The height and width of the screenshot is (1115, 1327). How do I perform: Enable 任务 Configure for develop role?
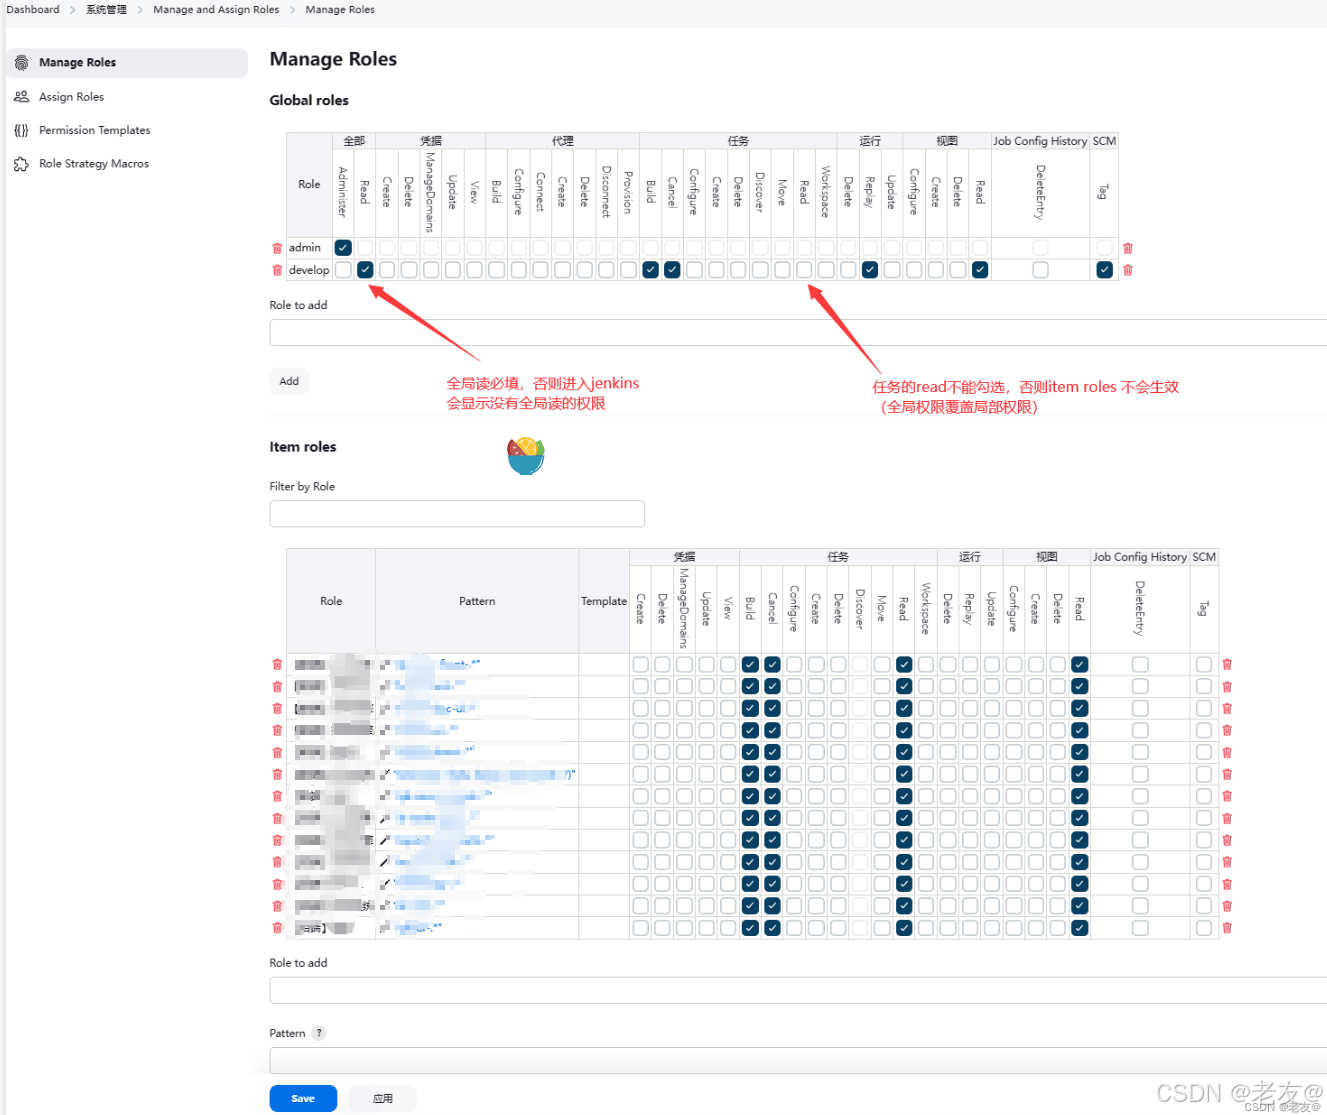tap(694, 270)
